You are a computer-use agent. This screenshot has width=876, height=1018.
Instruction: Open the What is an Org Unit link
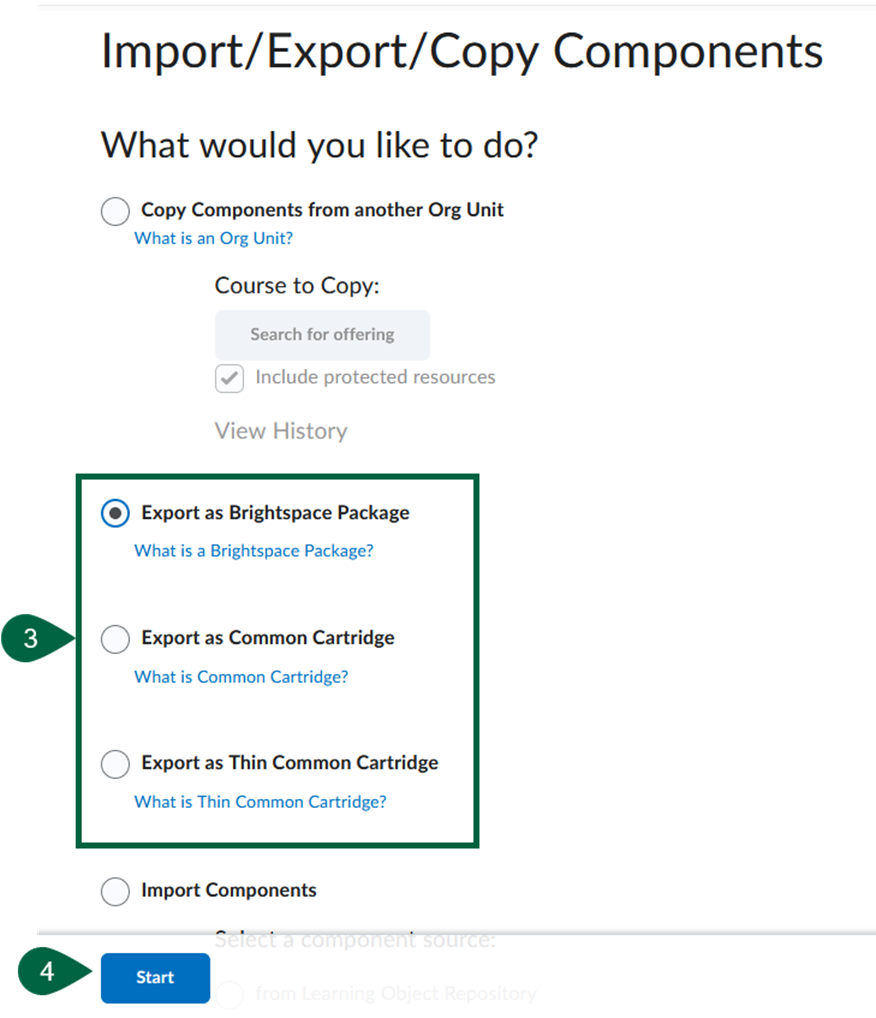213,238
